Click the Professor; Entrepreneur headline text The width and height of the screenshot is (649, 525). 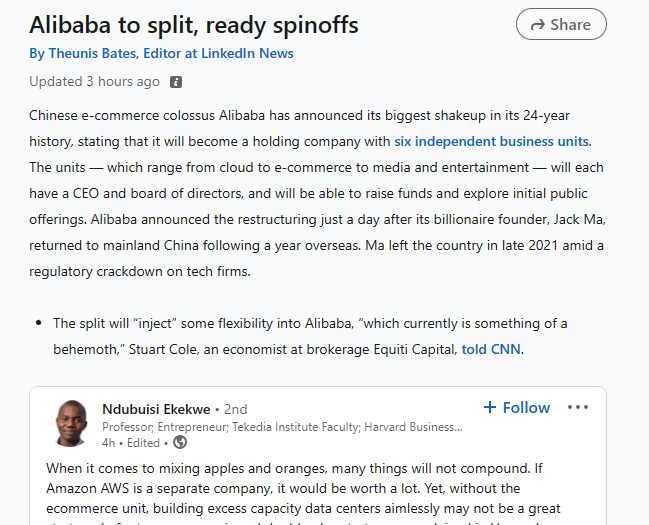(x=282, y=426)
